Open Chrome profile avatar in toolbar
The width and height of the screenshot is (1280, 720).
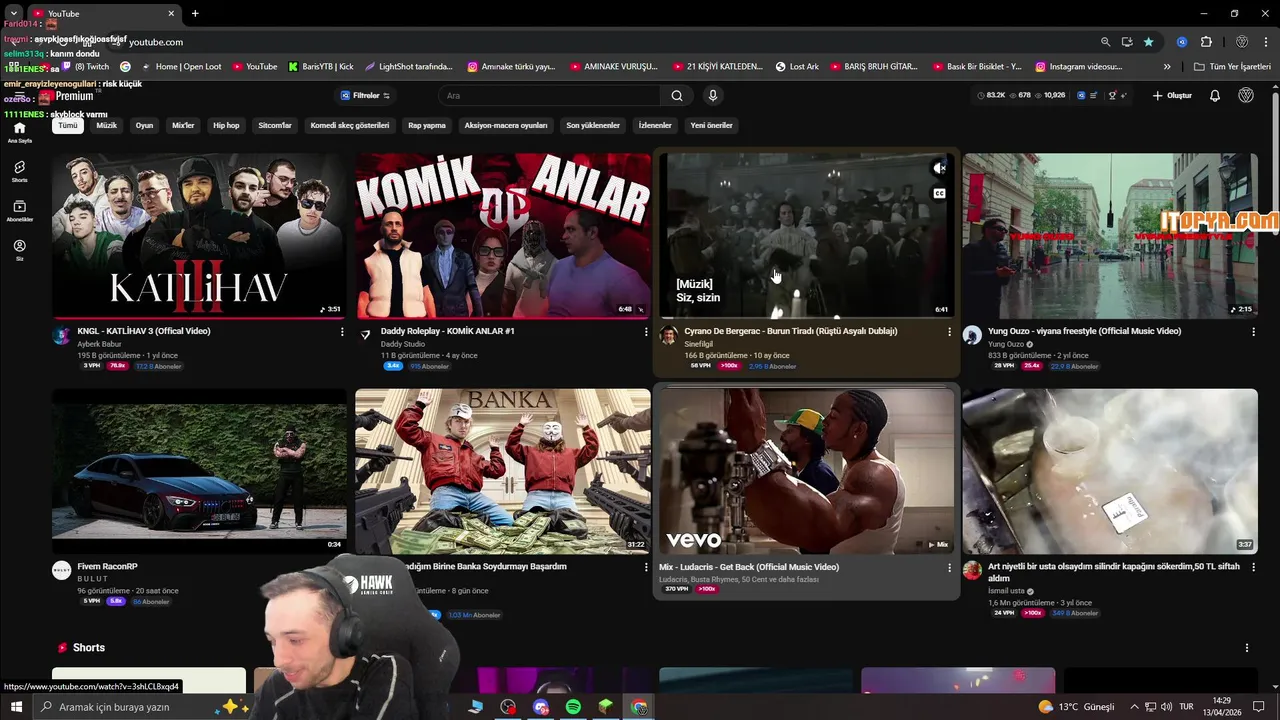click(1242, 42)
